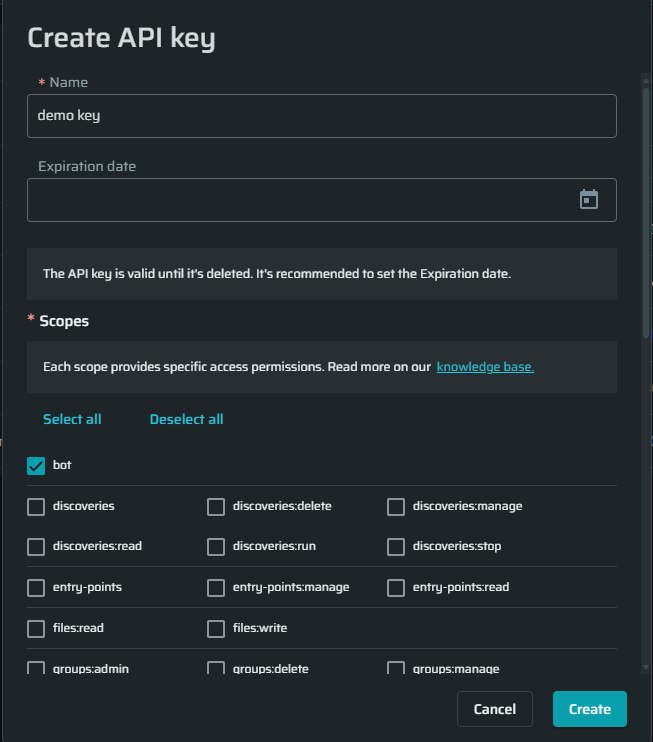Open the knowledge base link

485,367
